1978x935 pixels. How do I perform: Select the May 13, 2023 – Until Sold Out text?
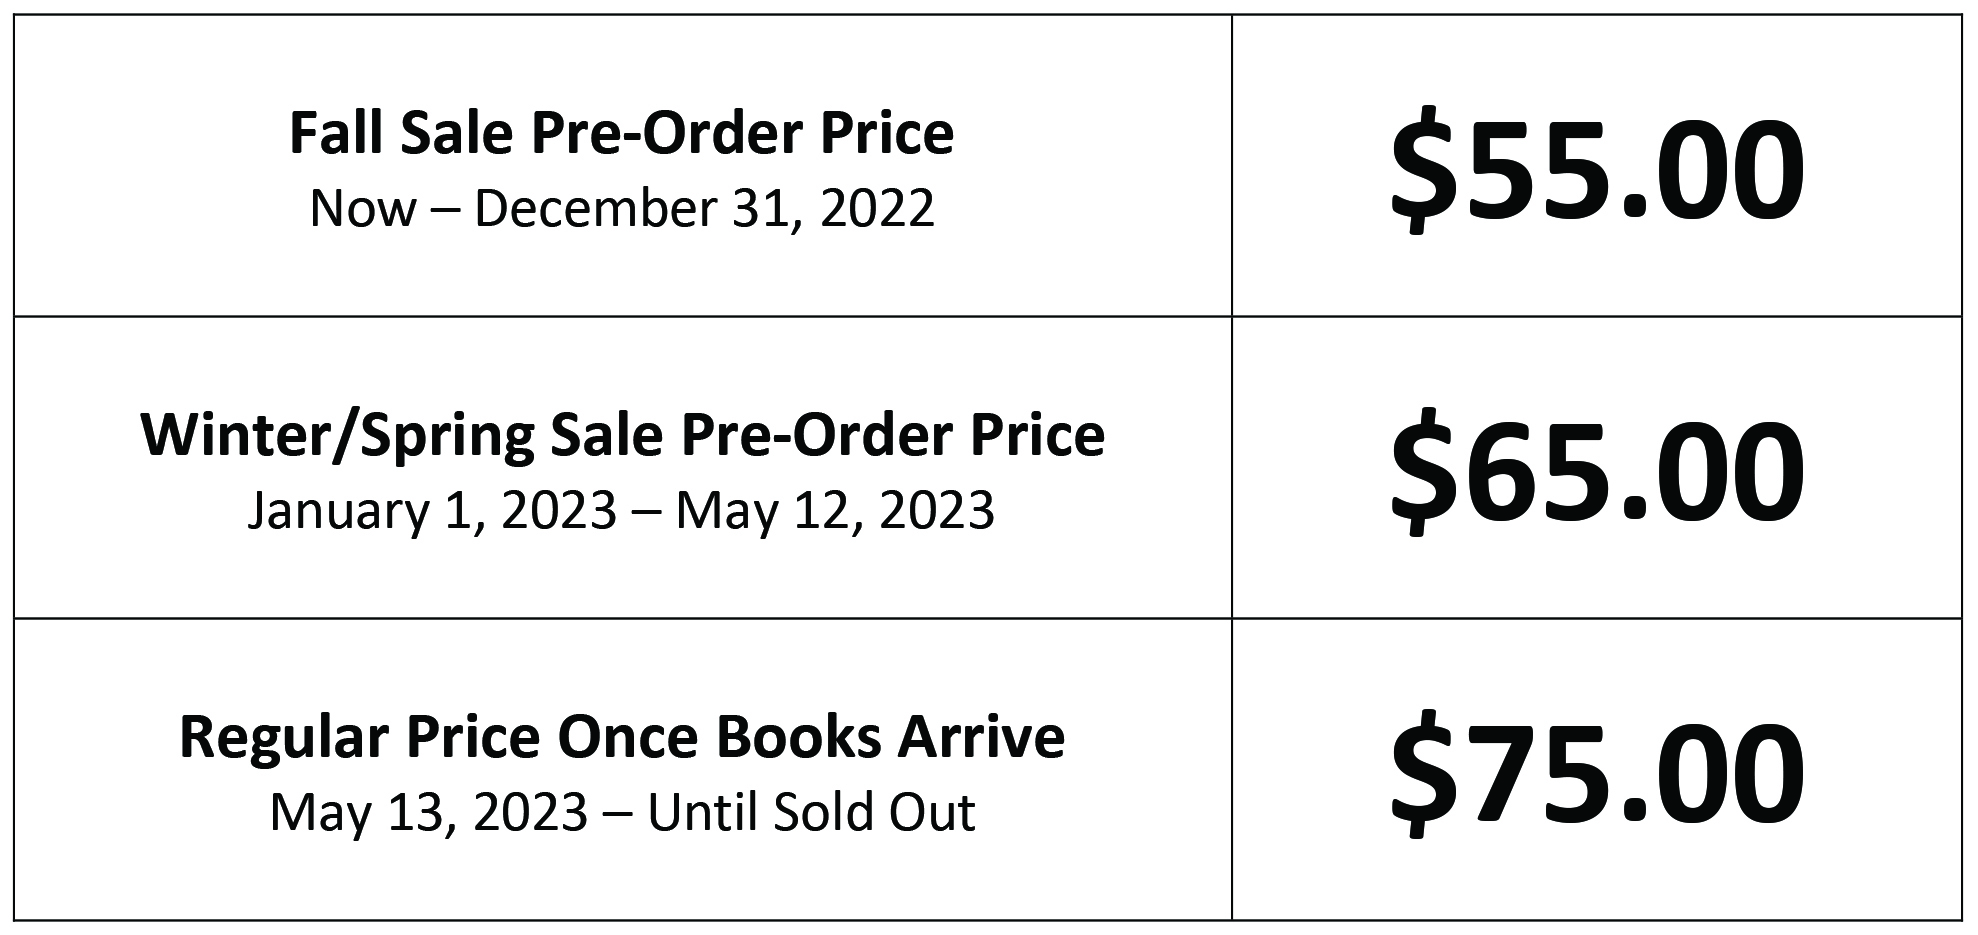[622, 812]
